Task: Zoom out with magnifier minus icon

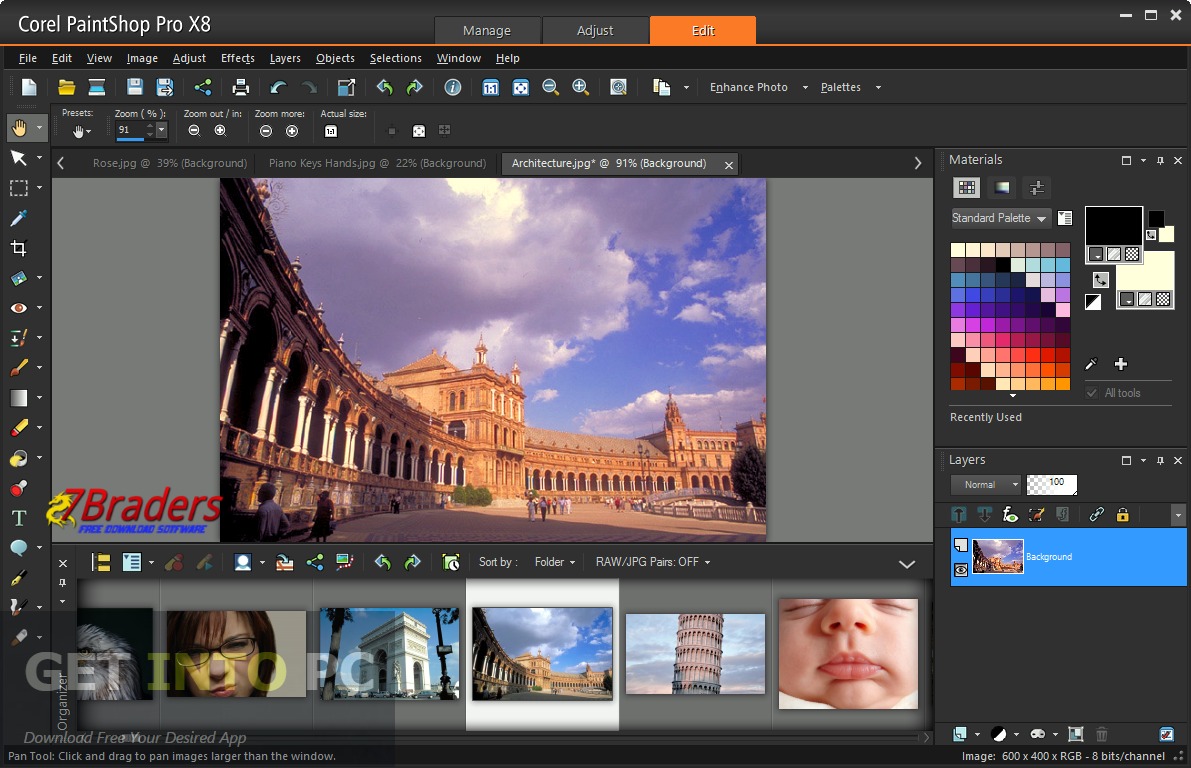Action: point(551,87)
